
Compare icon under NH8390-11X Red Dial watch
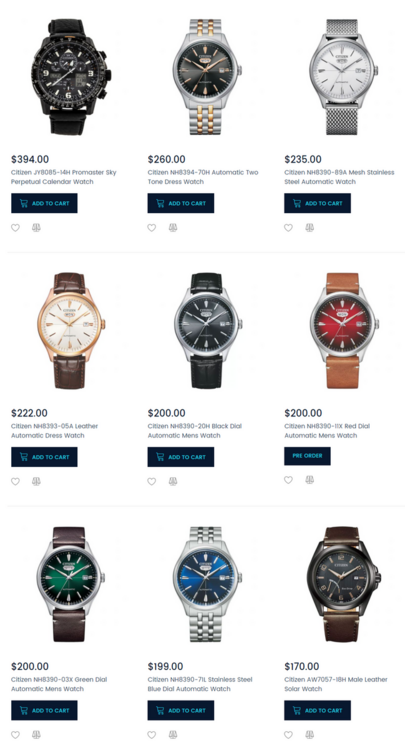(309, 480)
